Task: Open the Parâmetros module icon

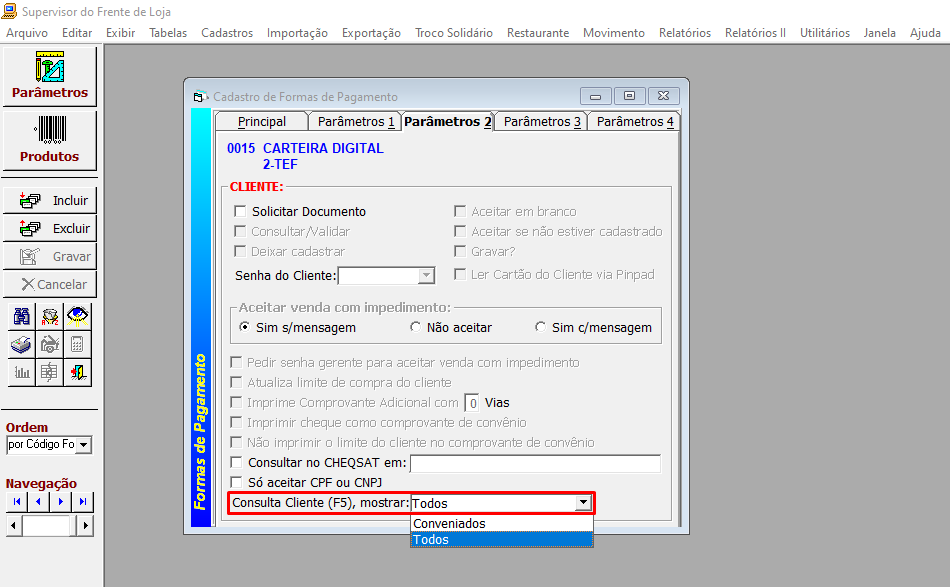Action: point(50,76)
